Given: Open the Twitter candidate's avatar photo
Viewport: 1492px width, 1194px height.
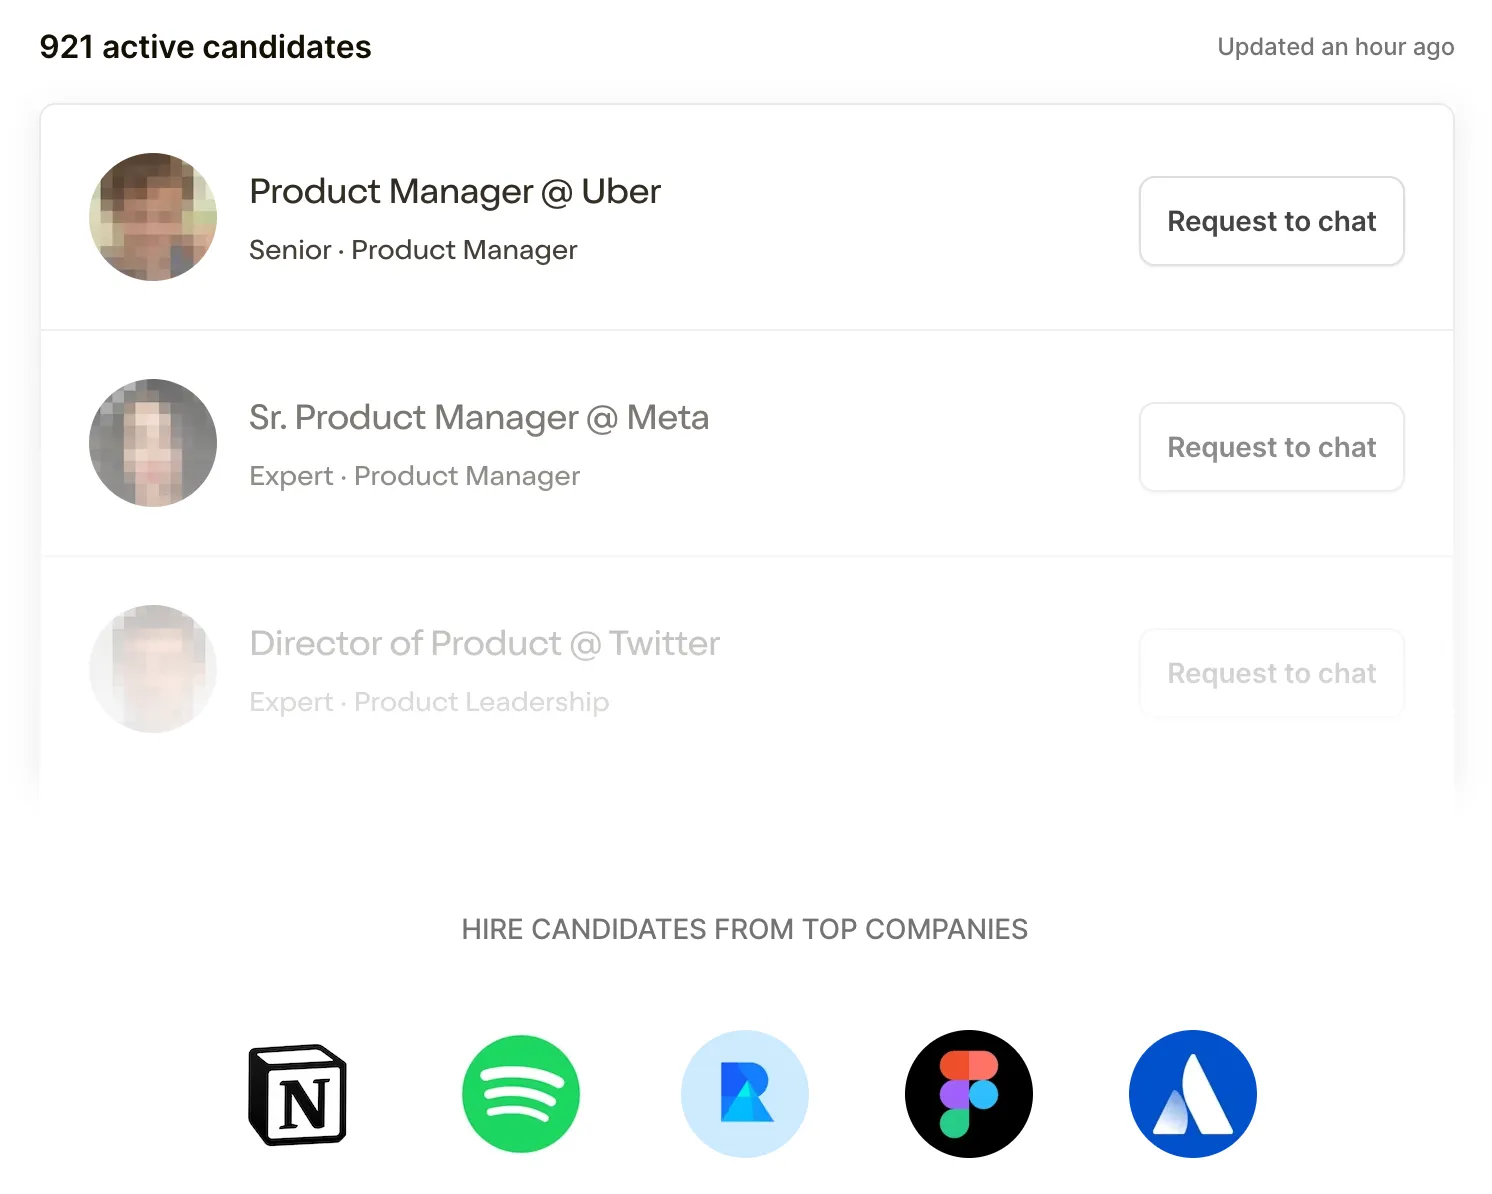Looking at the screenshot, I should 153,669.
